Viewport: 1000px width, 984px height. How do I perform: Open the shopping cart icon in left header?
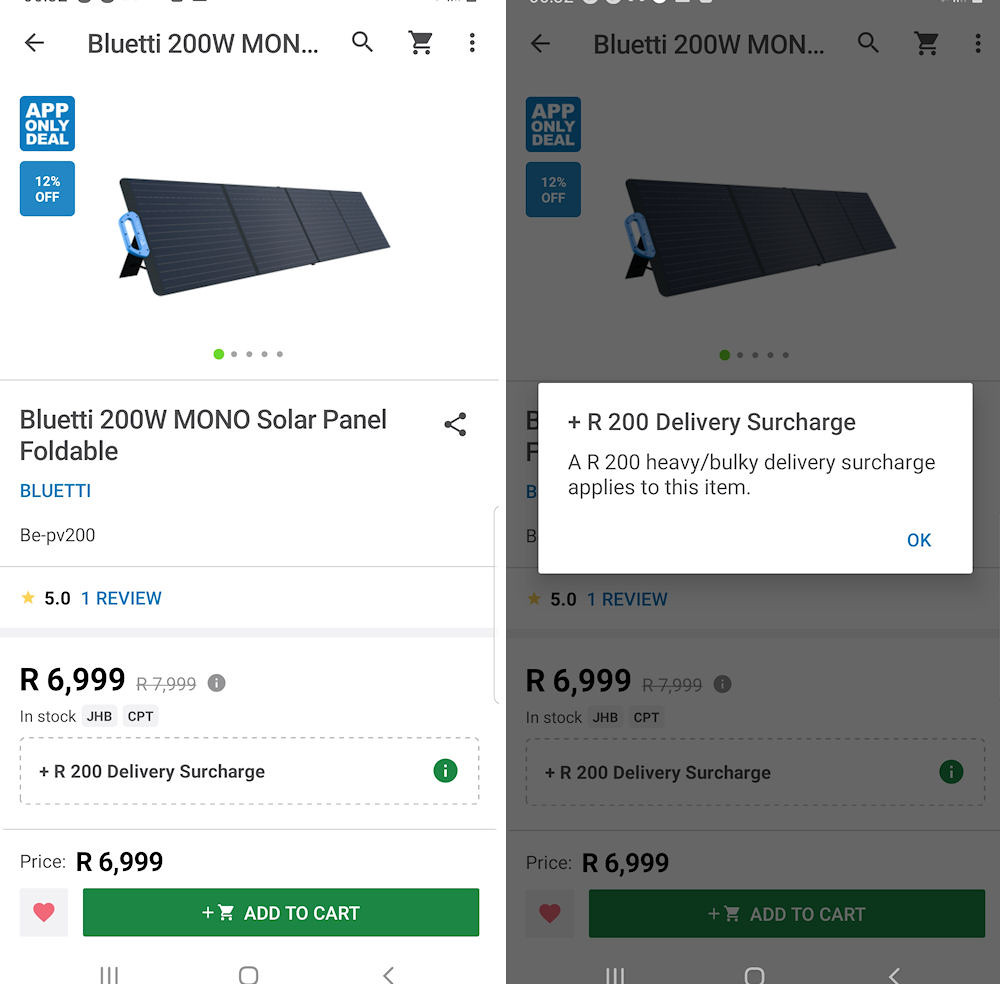(421, 43)
